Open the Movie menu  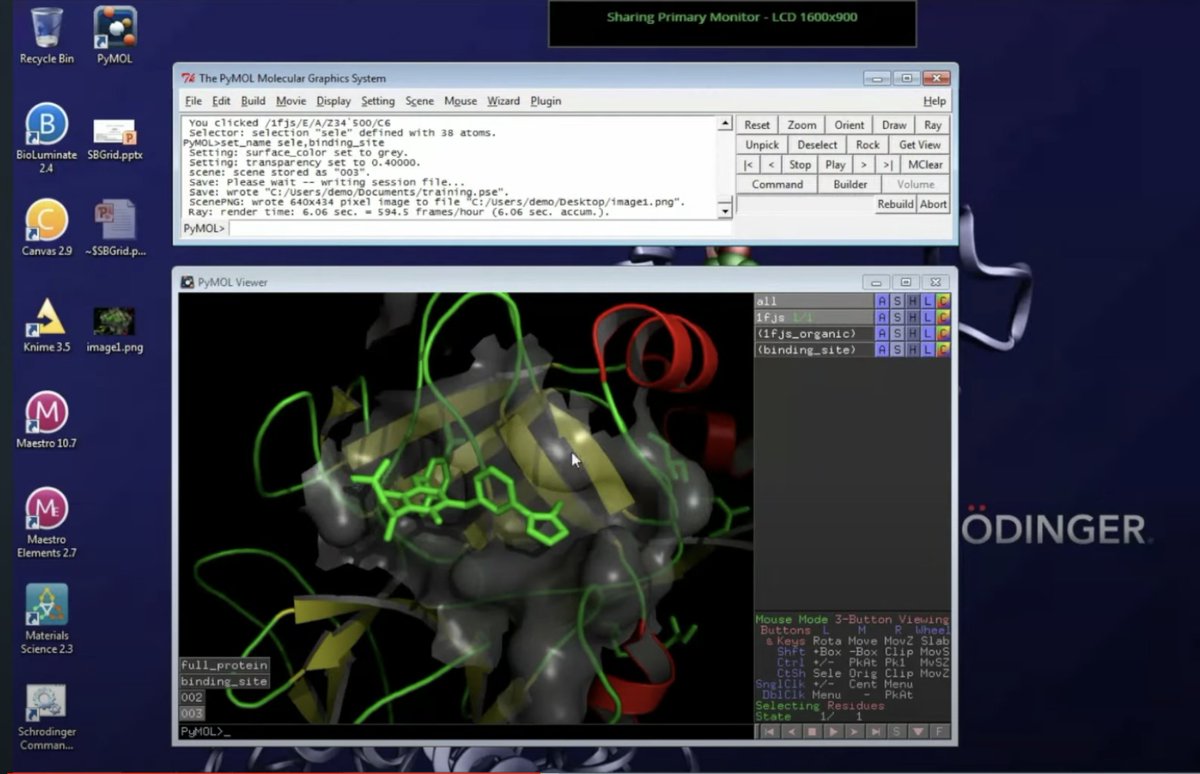point(291,101)
